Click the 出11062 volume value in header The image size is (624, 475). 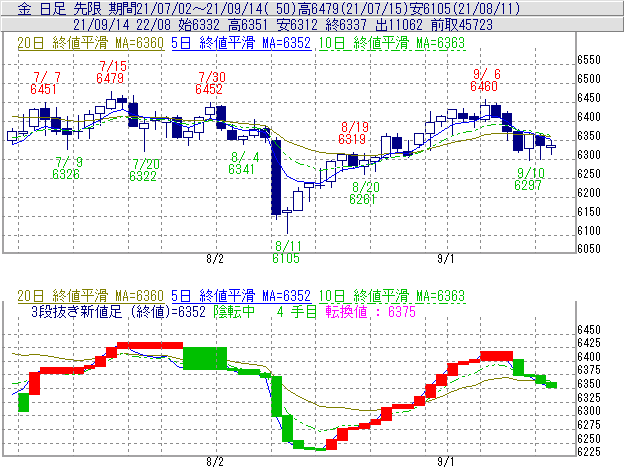click(x=399, y=25)
